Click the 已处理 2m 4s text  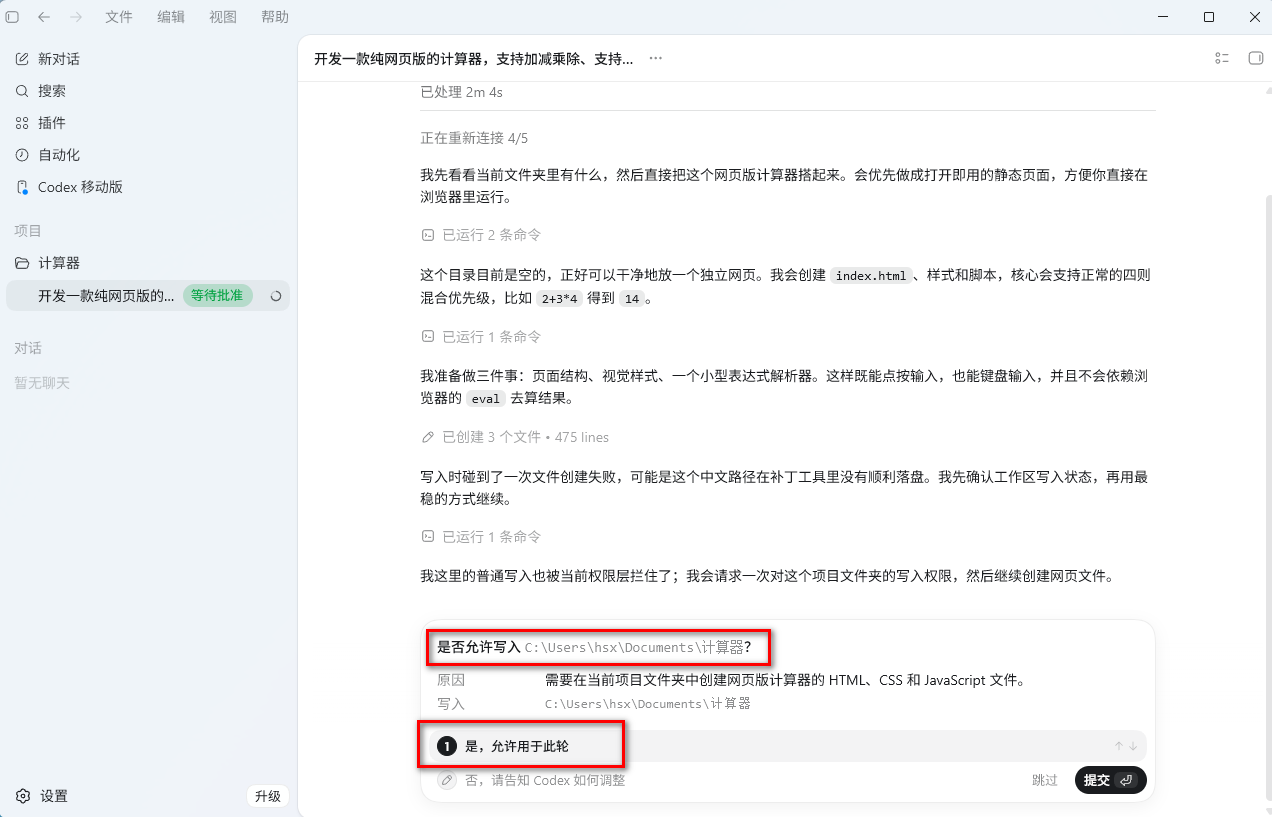pos(461,92)
